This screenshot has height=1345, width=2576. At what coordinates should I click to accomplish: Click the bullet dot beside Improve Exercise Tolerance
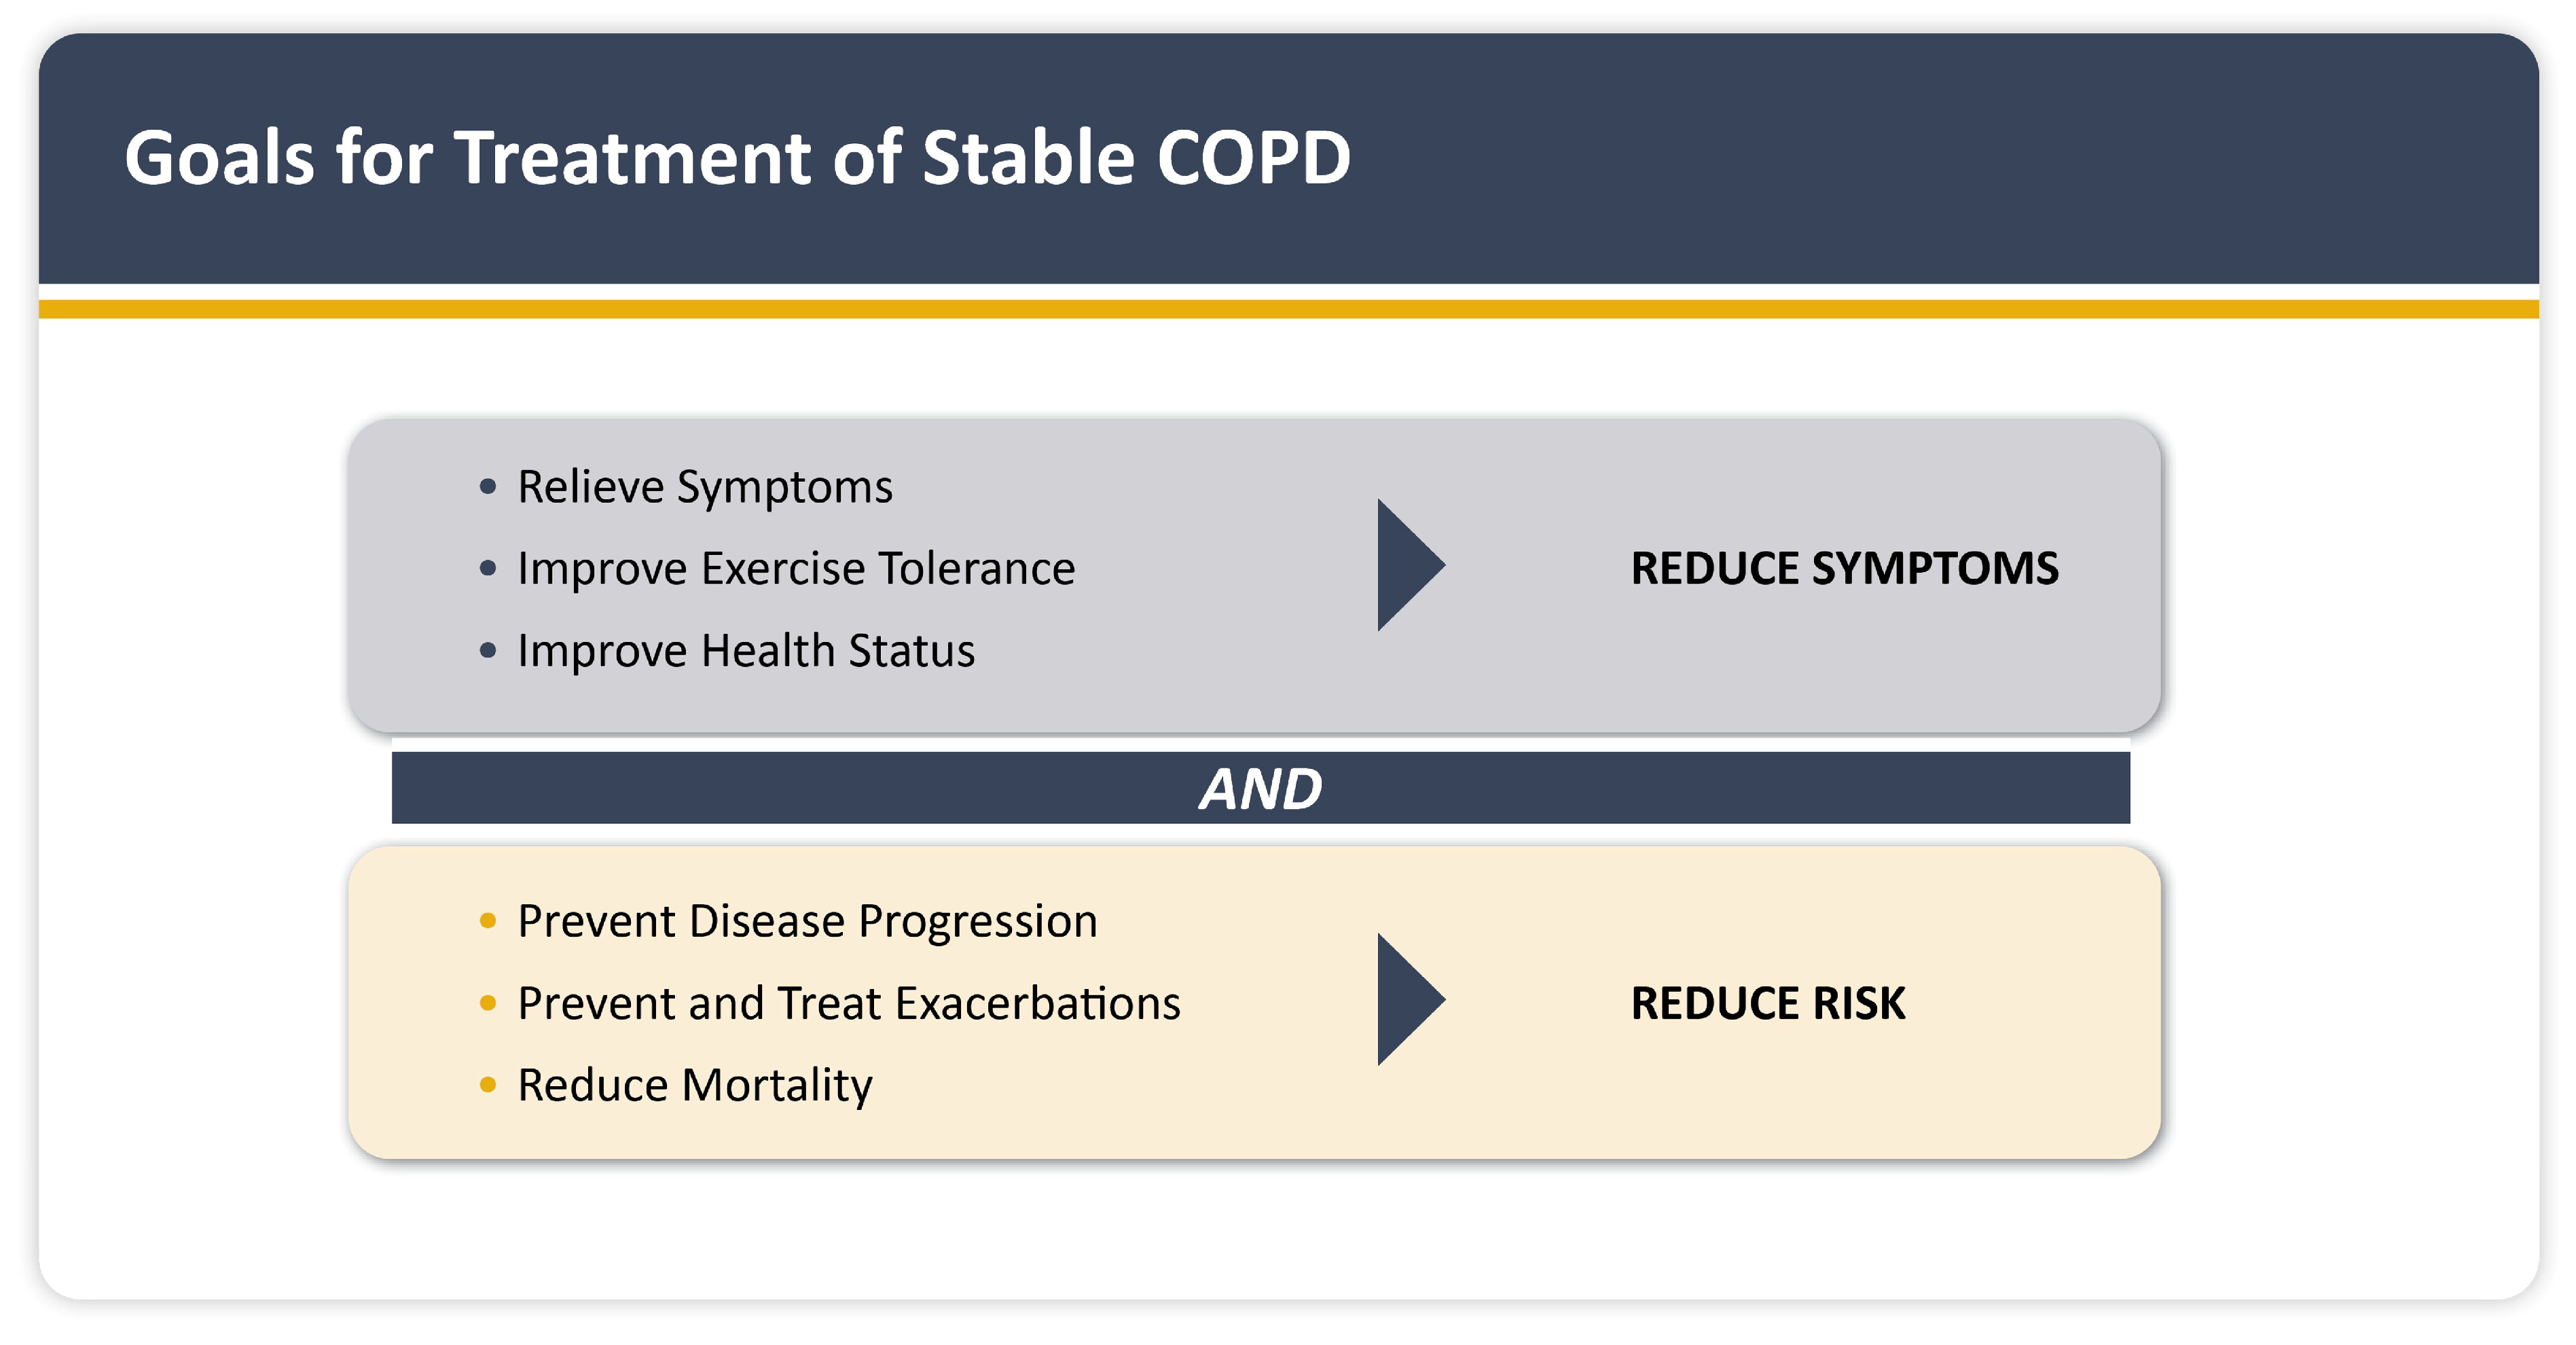click(488, 569)
